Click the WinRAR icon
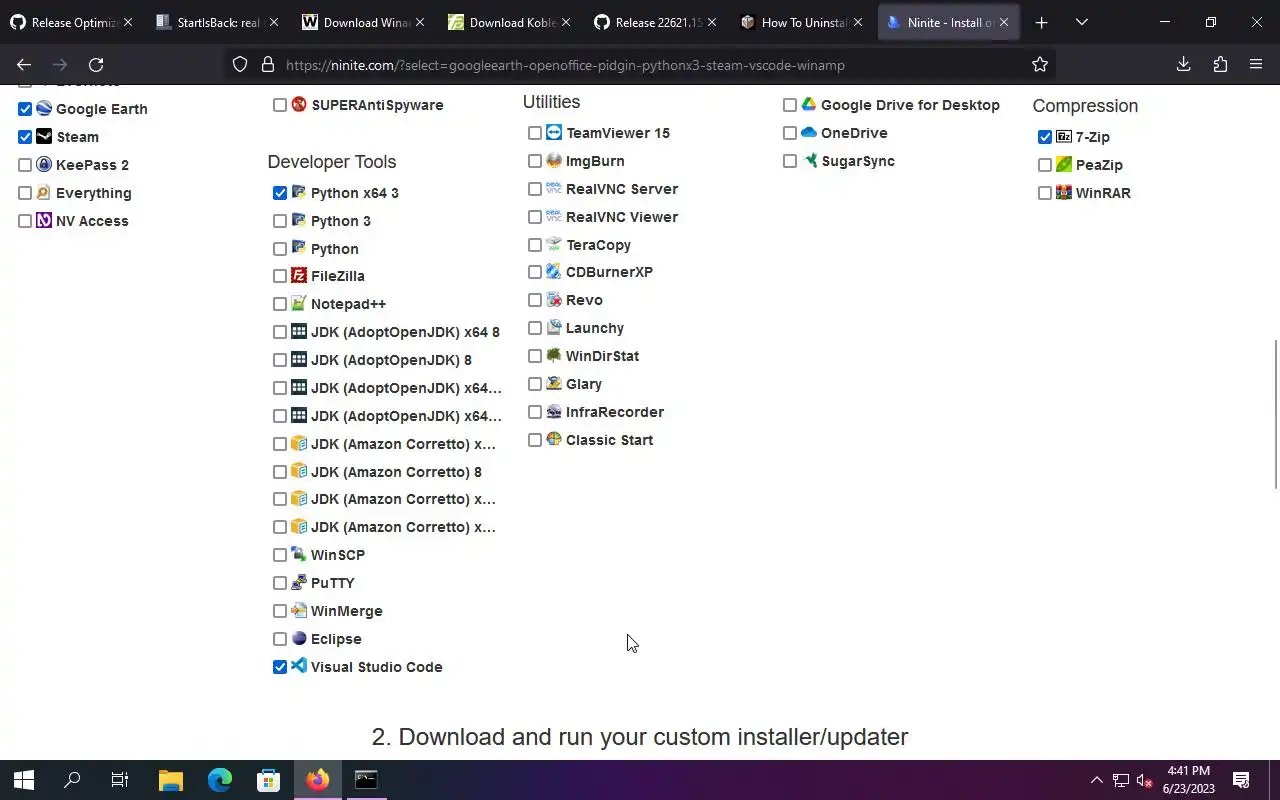The width and height of the screenshot is (1280, 800). point(1064,192)
